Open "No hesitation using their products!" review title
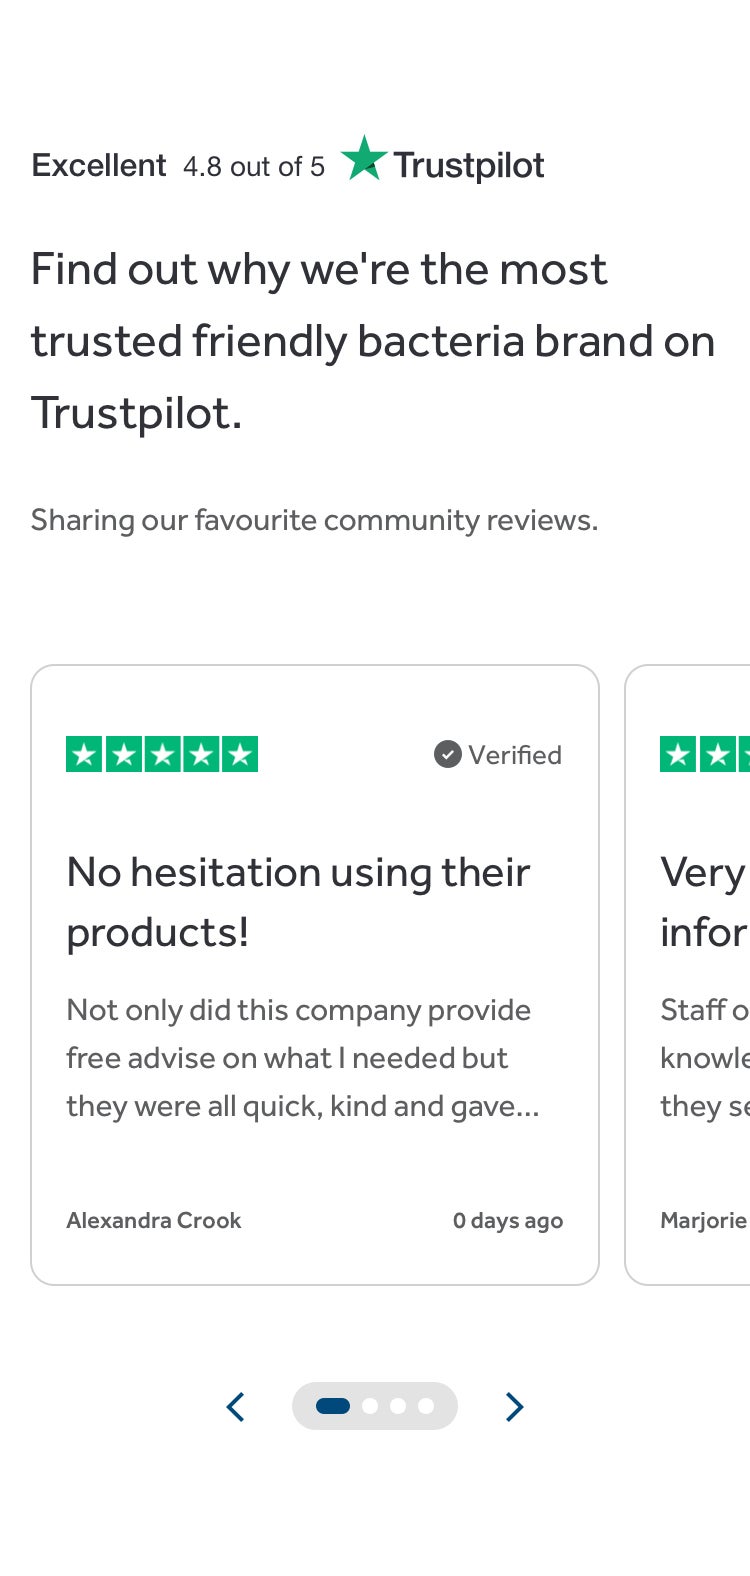750x1576 pixels. click(x=298, y=902)
